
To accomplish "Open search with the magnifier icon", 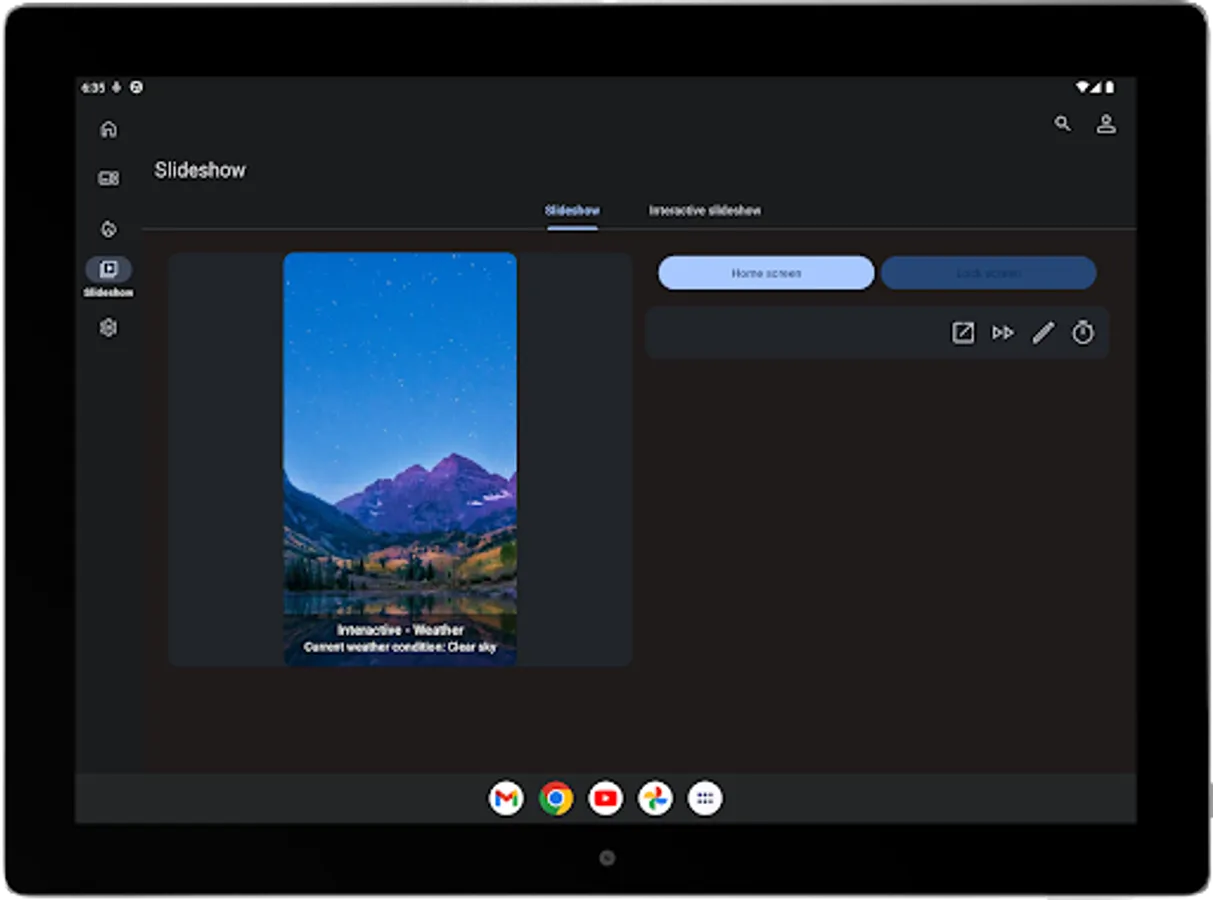I will [1063, 124].
